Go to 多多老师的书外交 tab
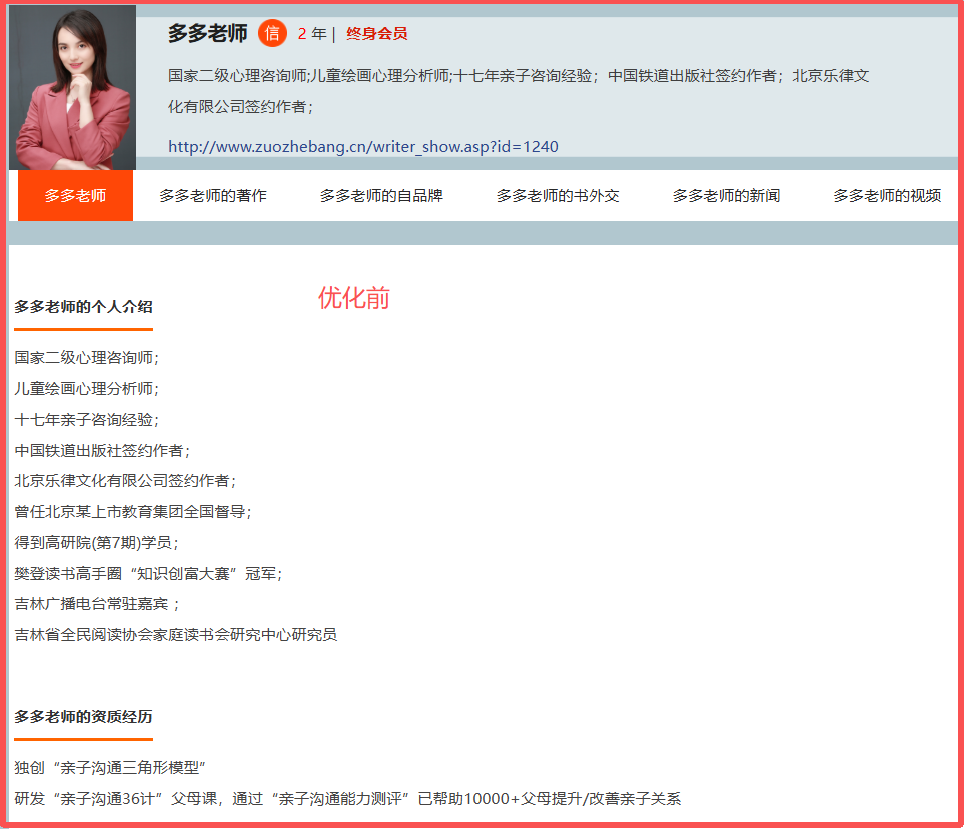This screenshot has width=964, height=829. pos(558,196)
